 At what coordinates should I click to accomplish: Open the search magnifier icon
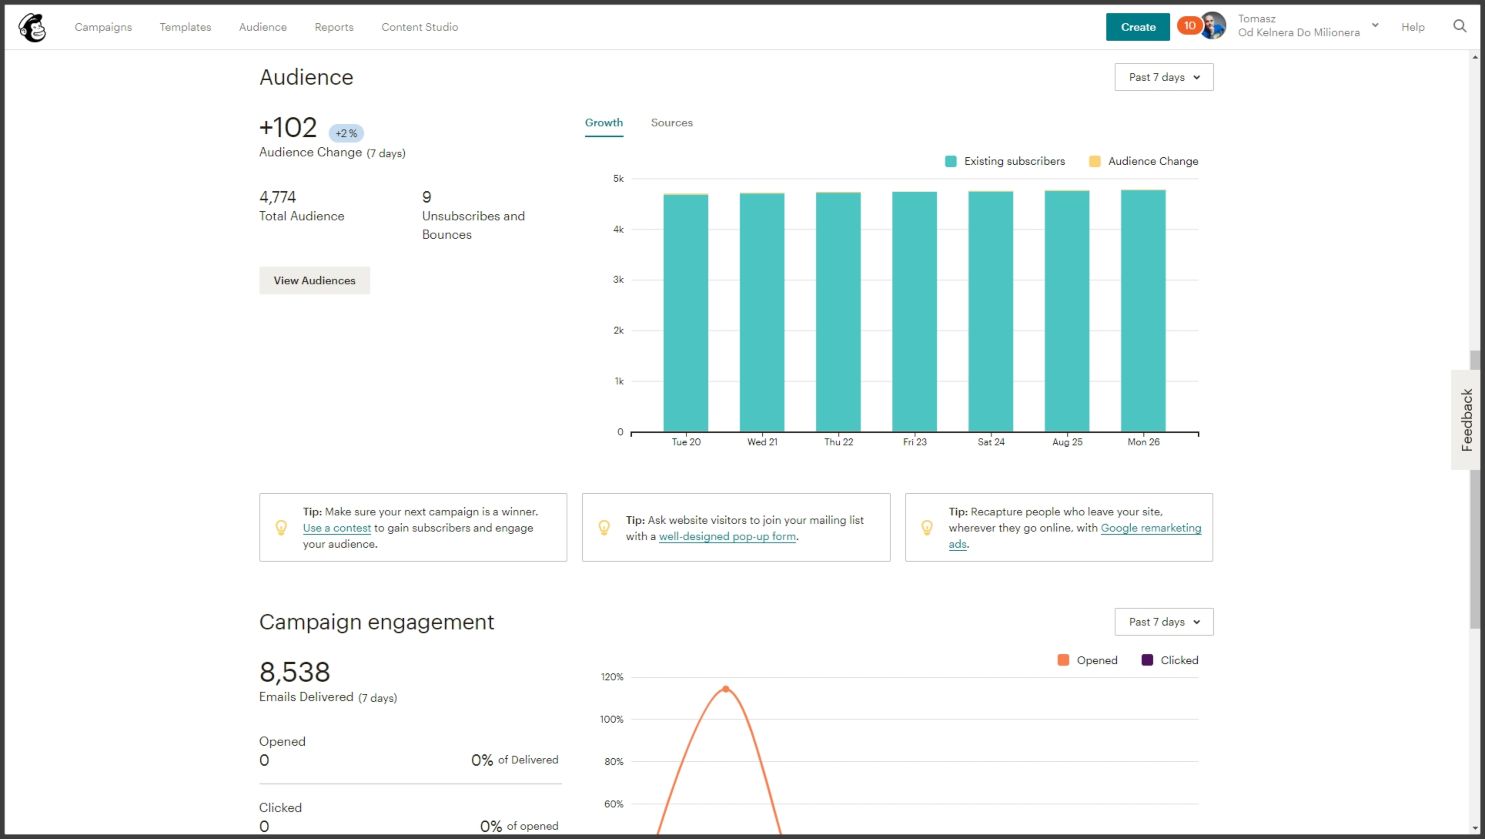pos(1460,26)
